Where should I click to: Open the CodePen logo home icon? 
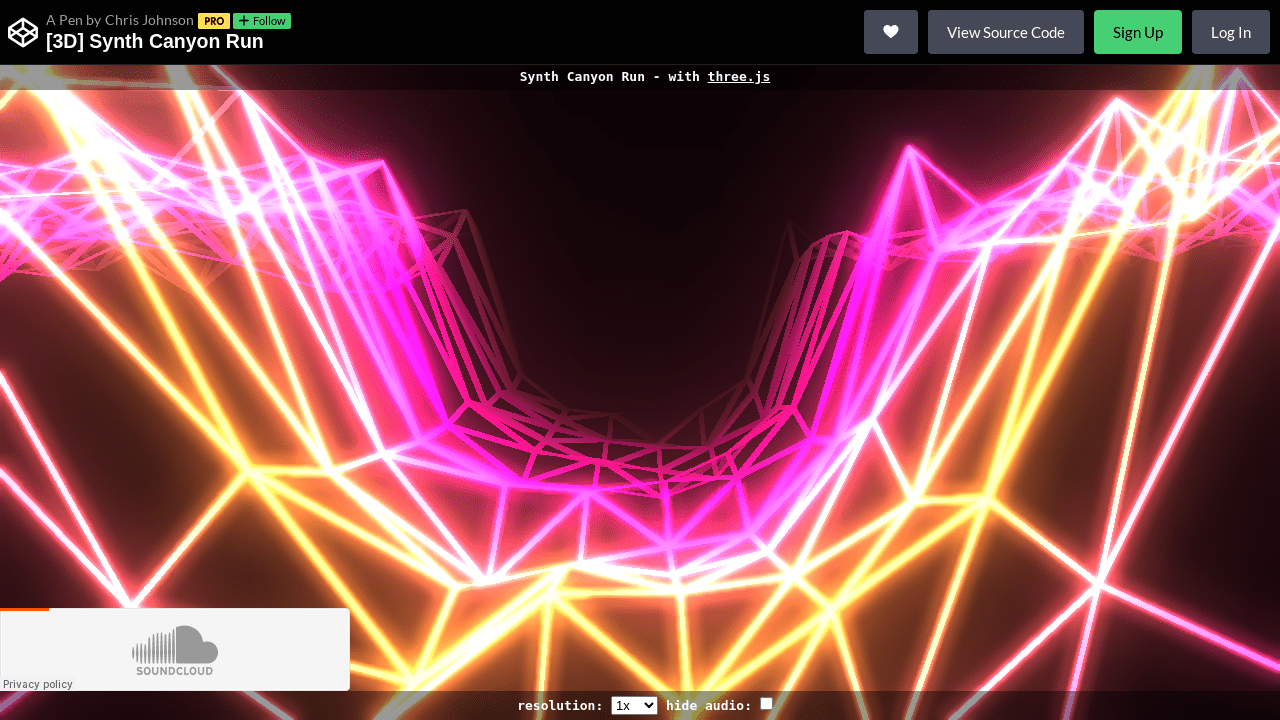23,32
